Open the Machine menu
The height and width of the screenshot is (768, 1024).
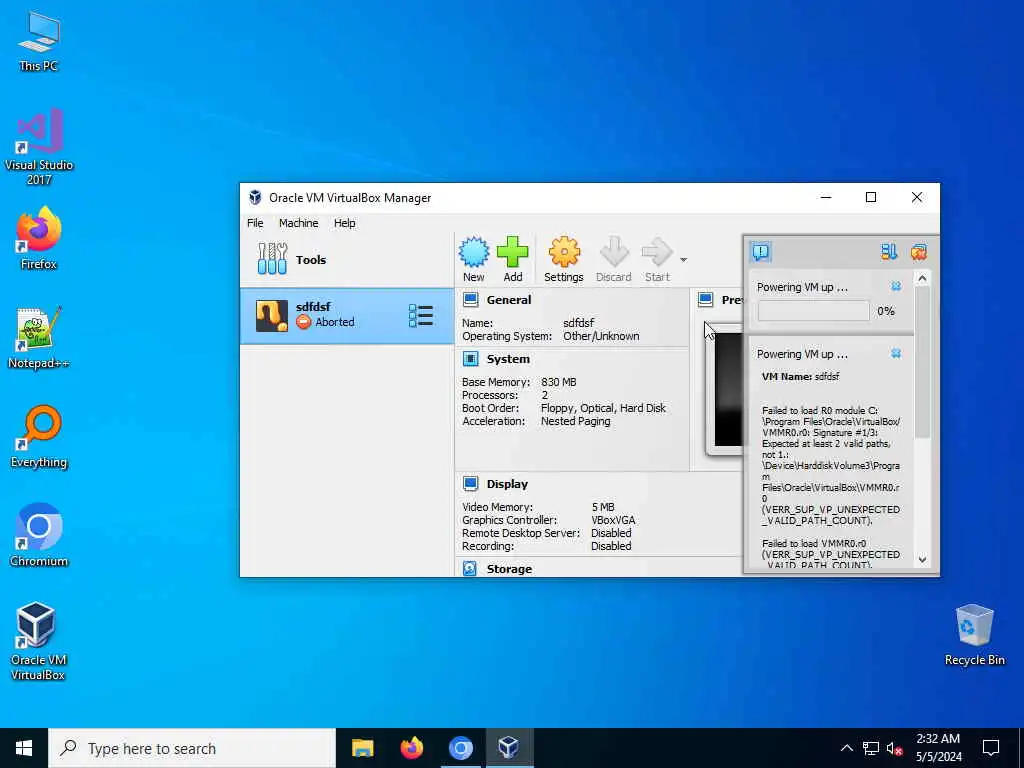pos(298,223)
